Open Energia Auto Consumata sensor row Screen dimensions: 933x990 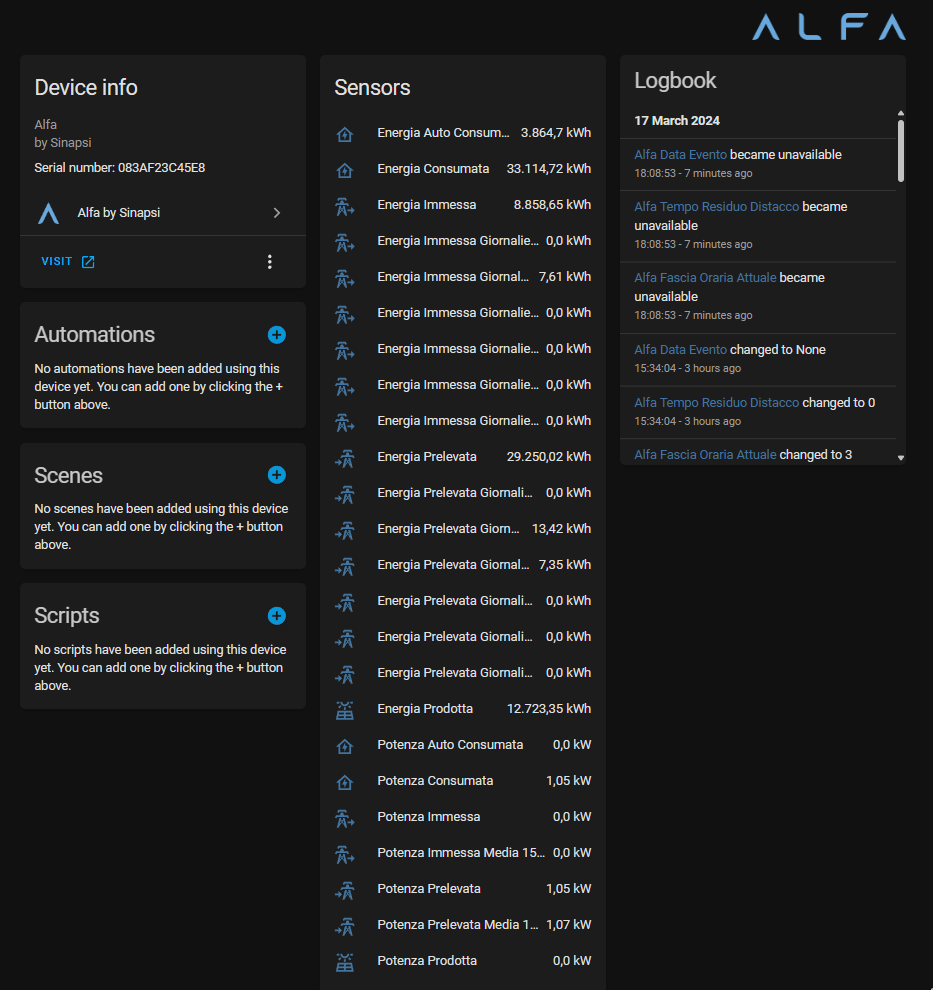(463, 133)
